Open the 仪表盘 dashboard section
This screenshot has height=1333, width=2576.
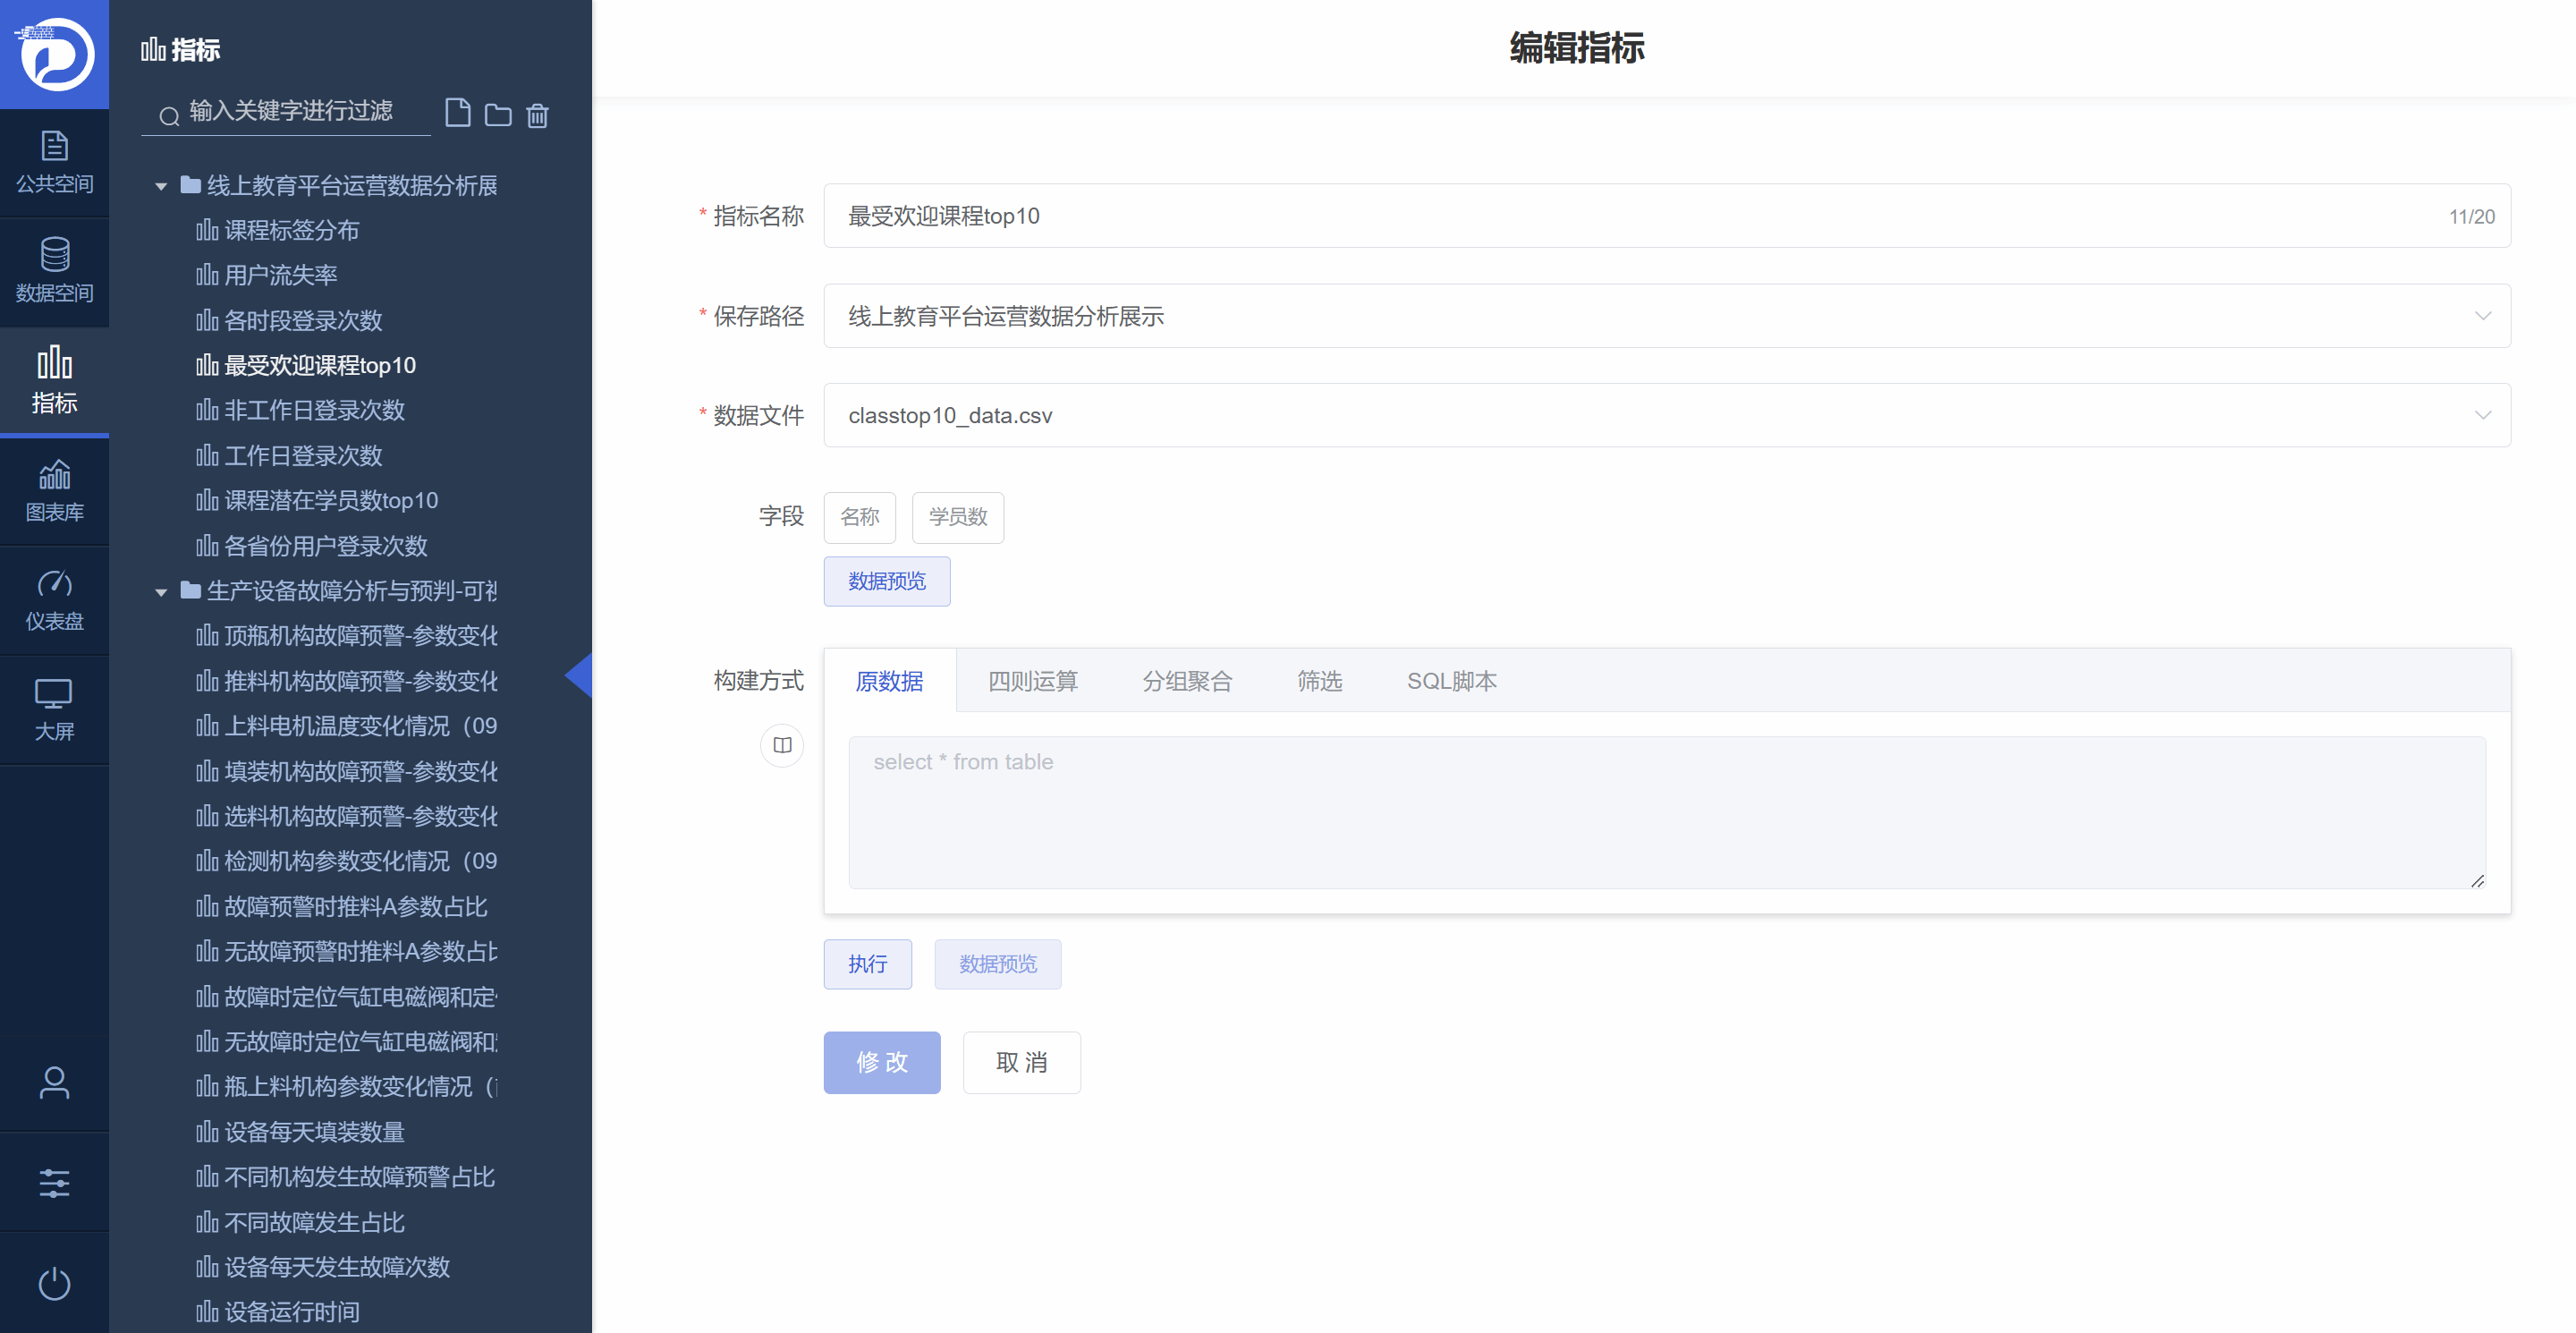tap(54, 600)
